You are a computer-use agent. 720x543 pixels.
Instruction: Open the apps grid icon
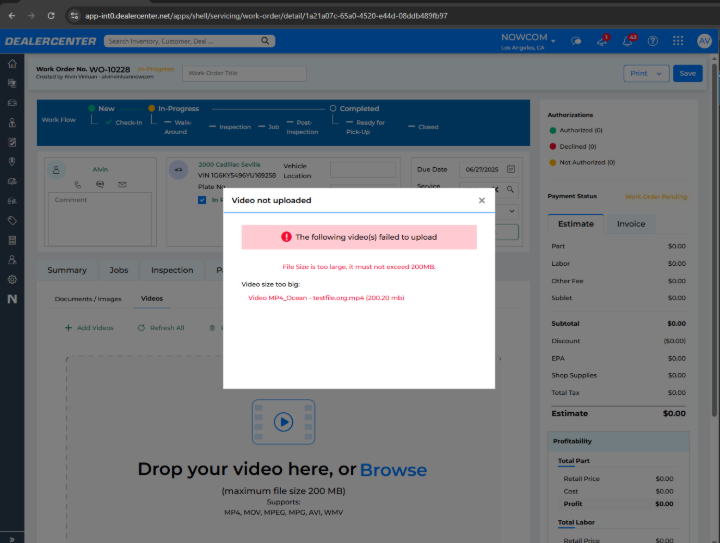tap(678, 41)
